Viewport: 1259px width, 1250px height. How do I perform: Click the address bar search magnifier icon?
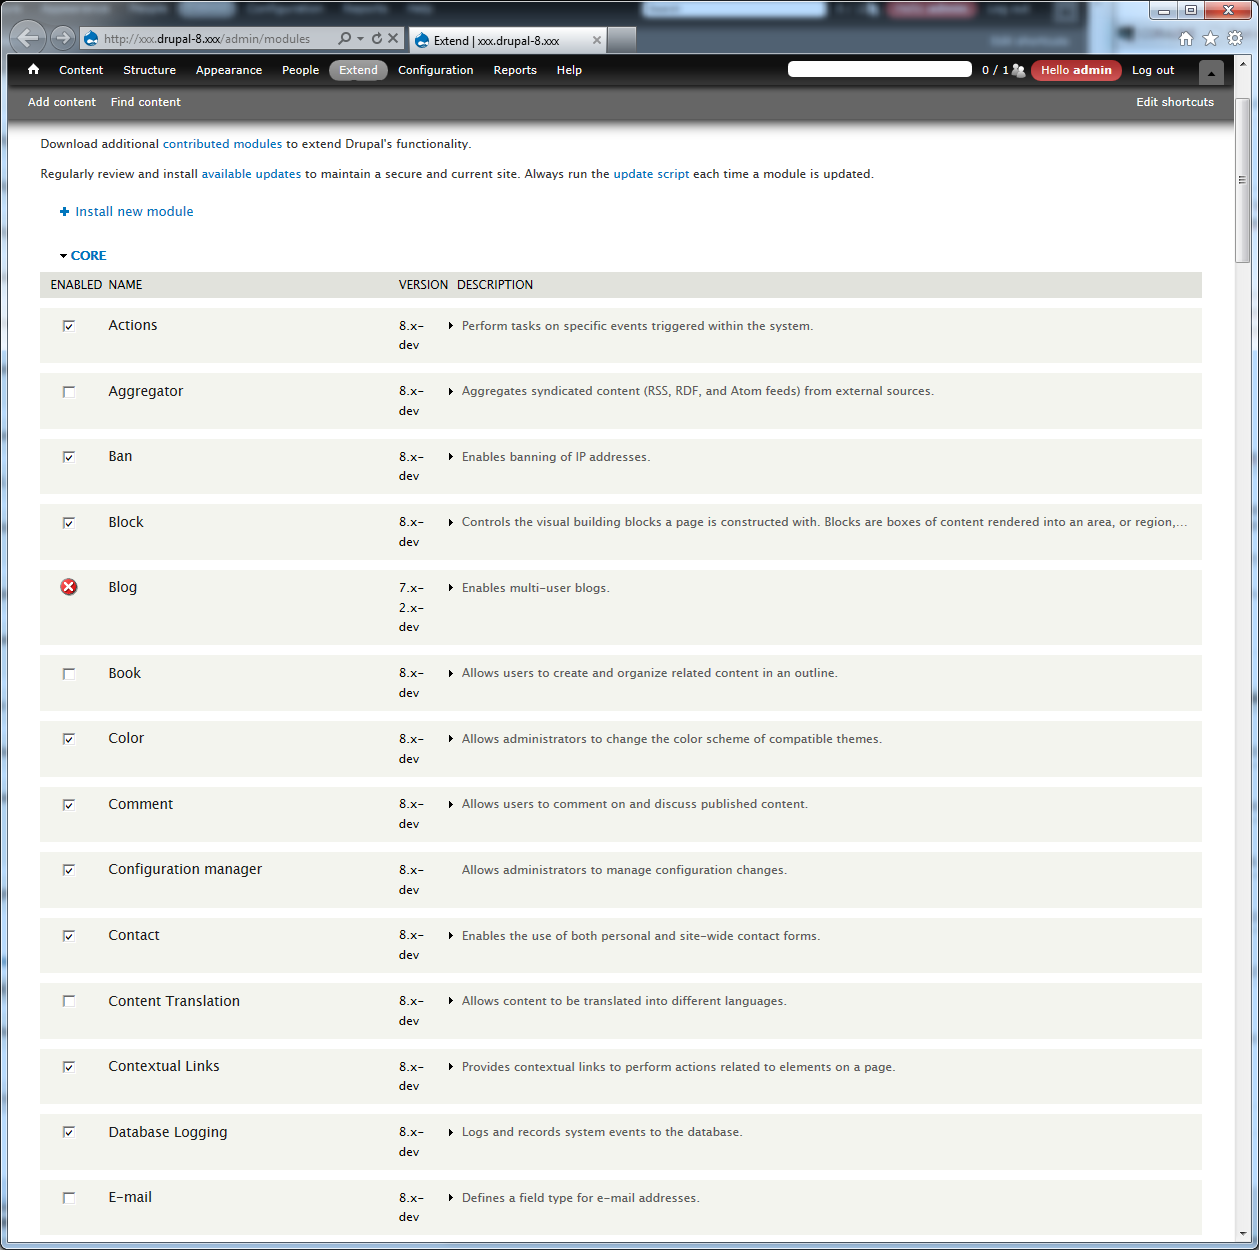pyautogui.click(x=345, y=38)
